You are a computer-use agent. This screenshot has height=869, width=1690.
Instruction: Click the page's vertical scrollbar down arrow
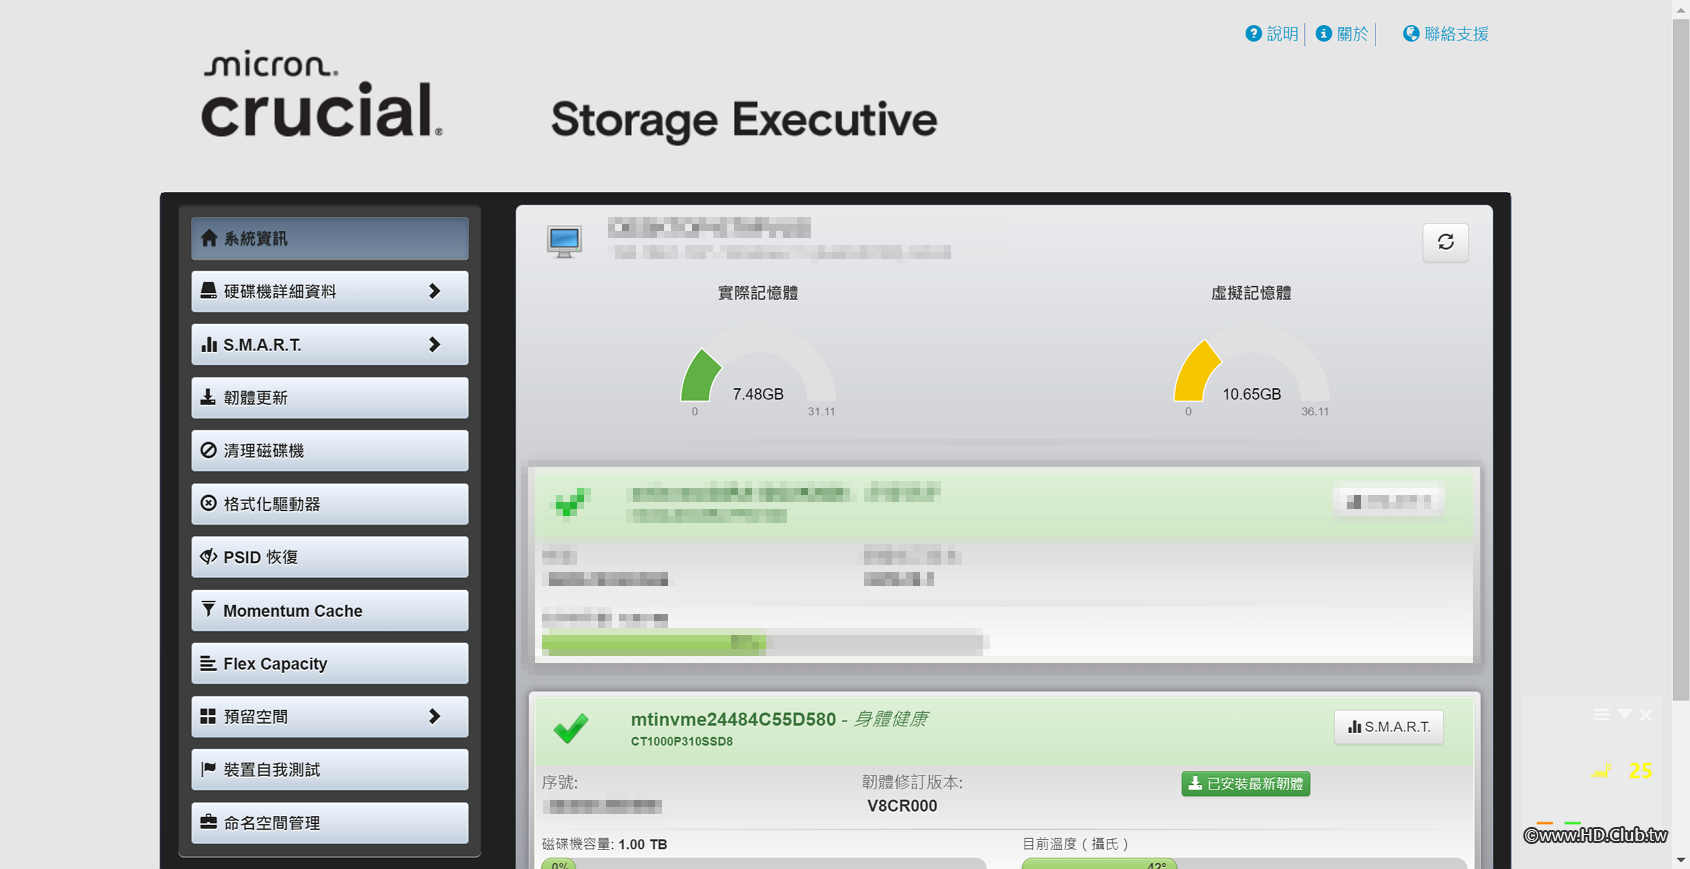coord(1680,860)
